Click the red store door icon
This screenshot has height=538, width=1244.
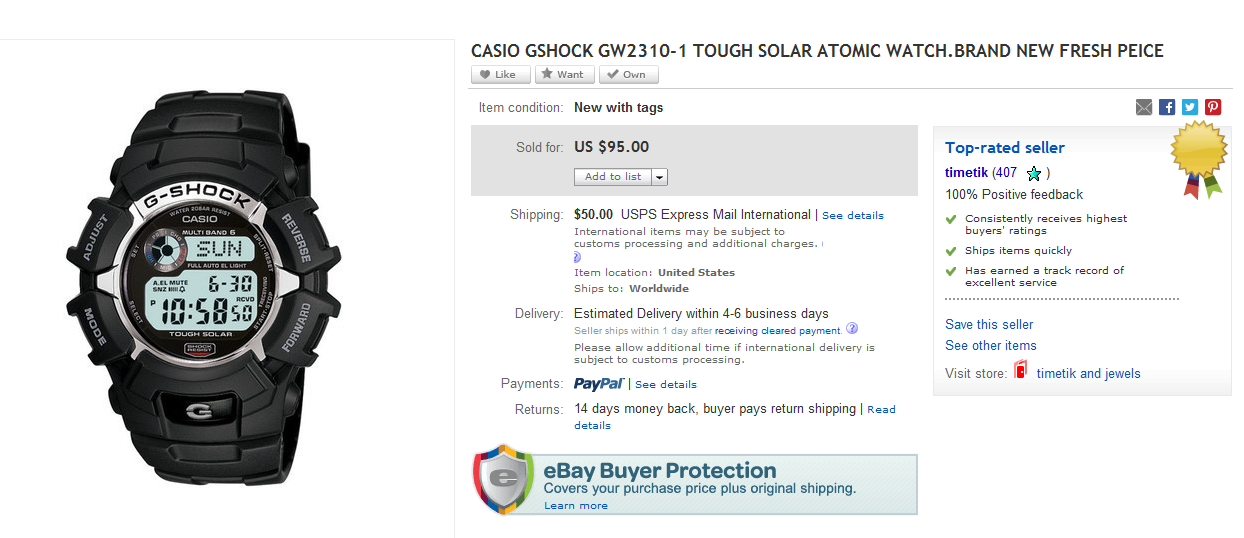pyautogui.click(x=1021, y=372)
